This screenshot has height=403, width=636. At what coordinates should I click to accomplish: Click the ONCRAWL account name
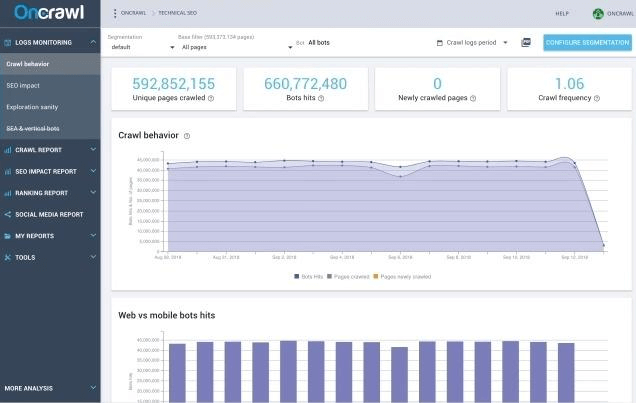620,14
